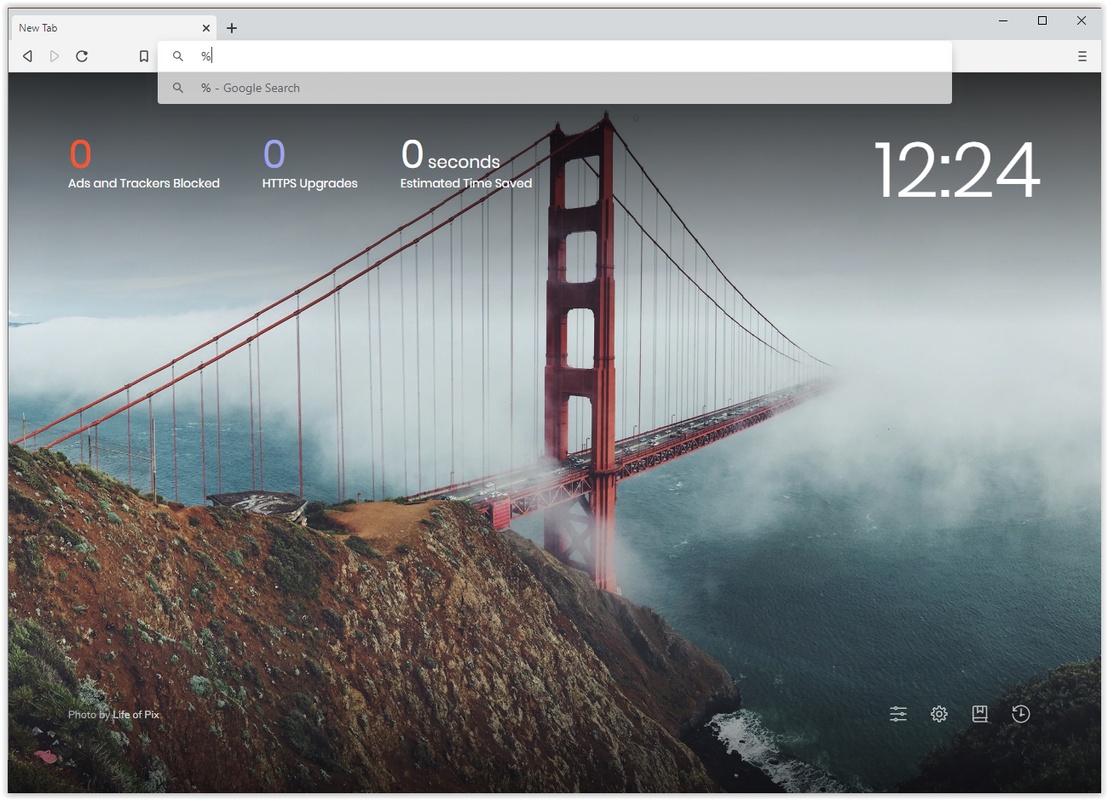Close the browser window
The image size is (1108, 800).
click(1081, 20)
